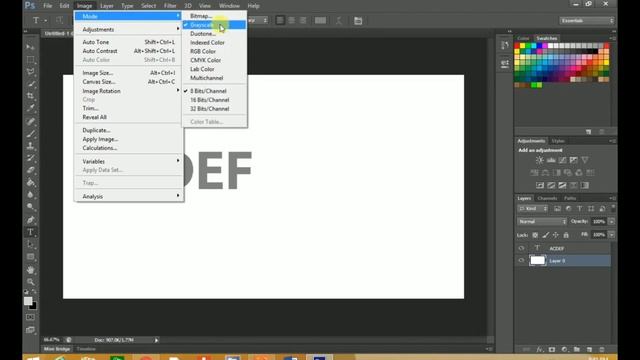Click the foreground color box
The height and width of the screenshot is (360, 640).
(28, 301)
